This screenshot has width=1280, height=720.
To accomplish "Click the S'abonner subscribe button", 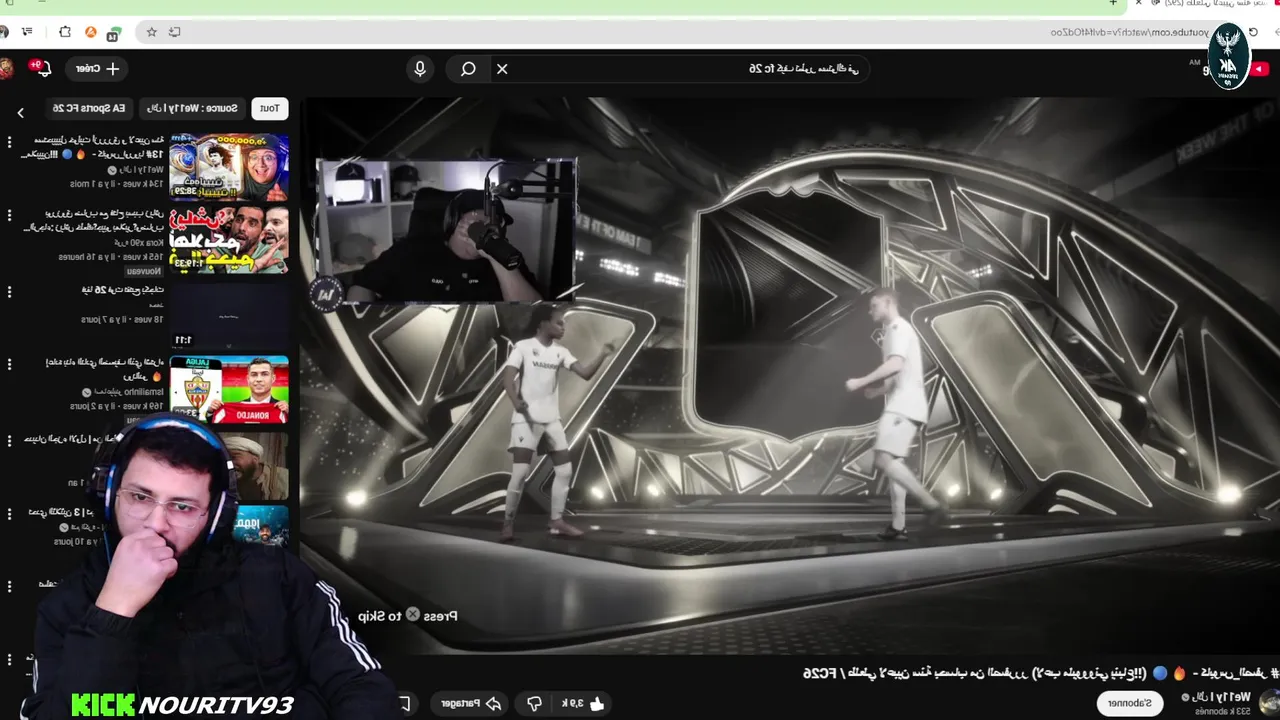I will 1129,703.
